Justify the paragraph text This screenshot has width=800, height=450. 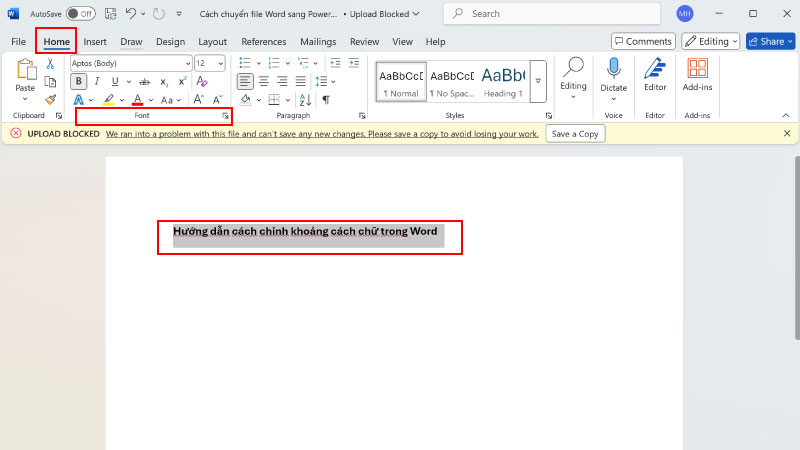(x=301, y=81)
